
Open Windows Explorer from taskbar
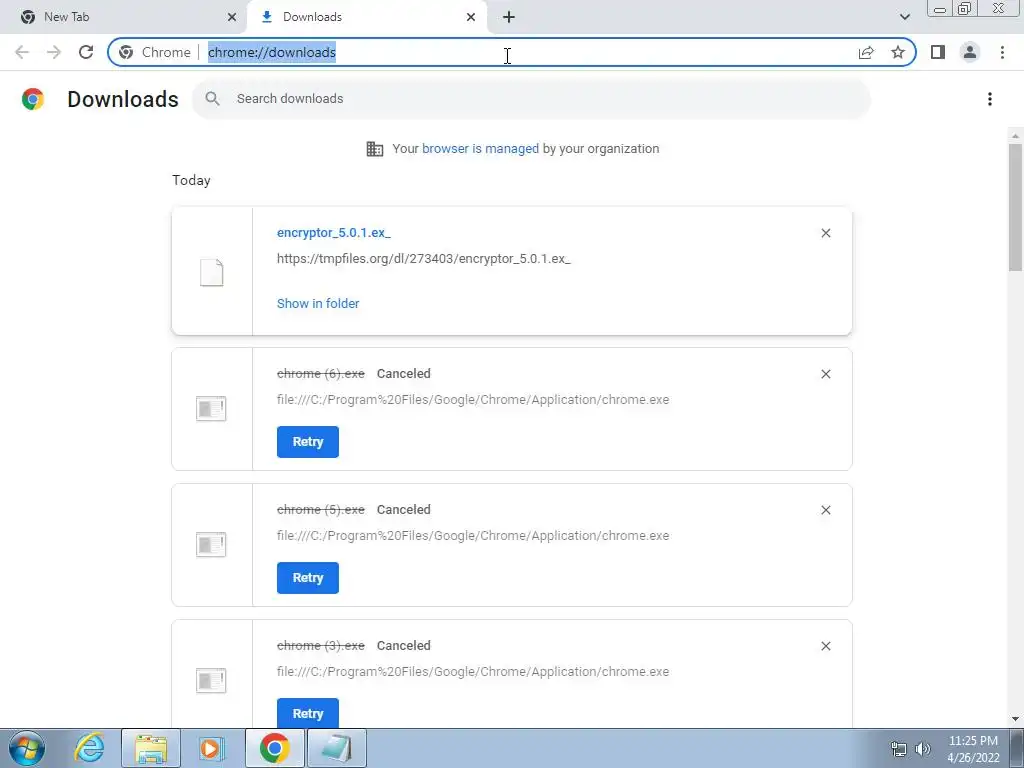[x=151, y=748]
